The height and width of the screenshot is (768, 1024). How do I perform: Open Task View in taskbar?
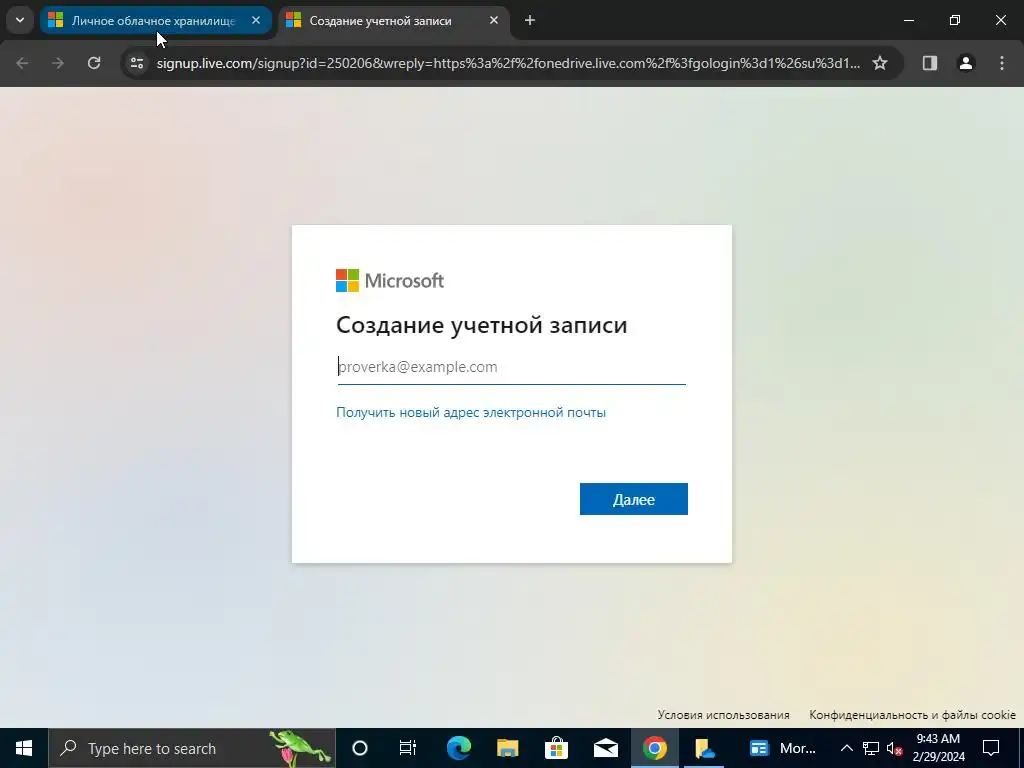408,748
